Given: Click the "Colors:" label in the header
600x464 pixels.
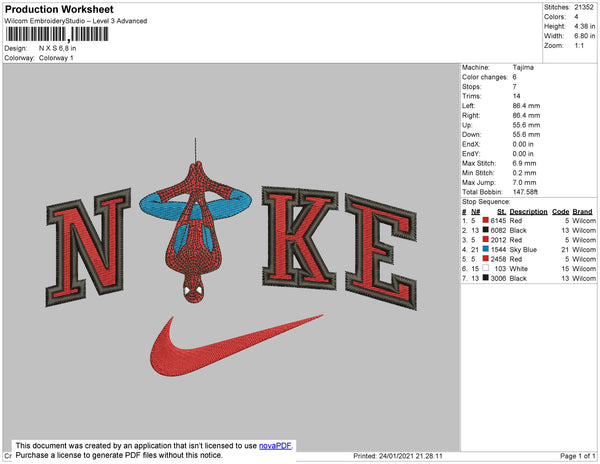Looking at the screenshot, I should 554,17.
